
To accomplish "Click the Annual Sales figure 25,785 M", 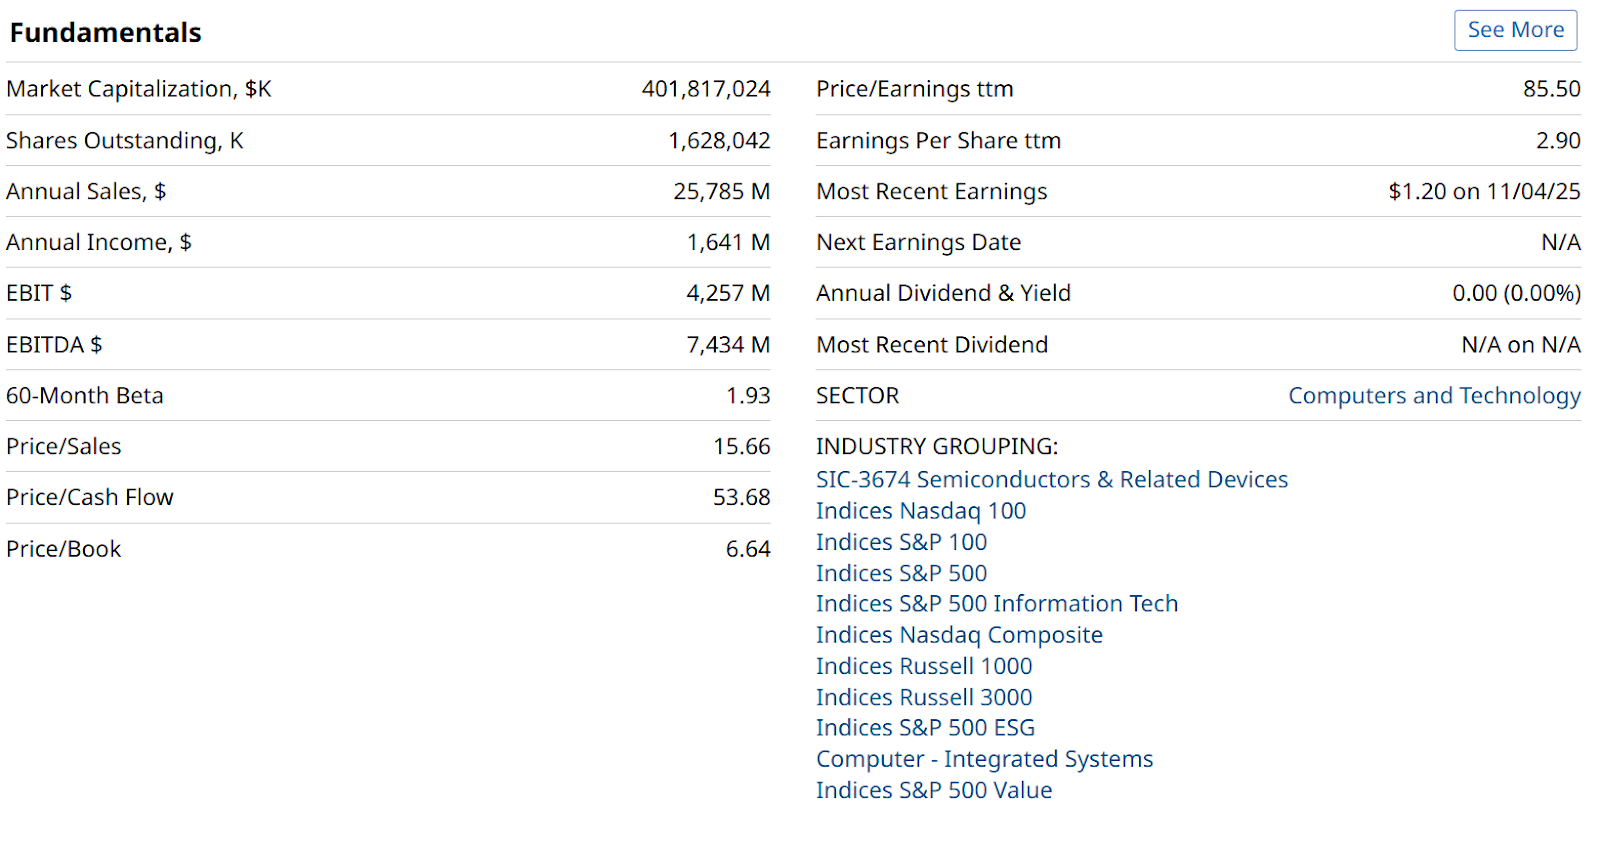I will tap(721, 191).
